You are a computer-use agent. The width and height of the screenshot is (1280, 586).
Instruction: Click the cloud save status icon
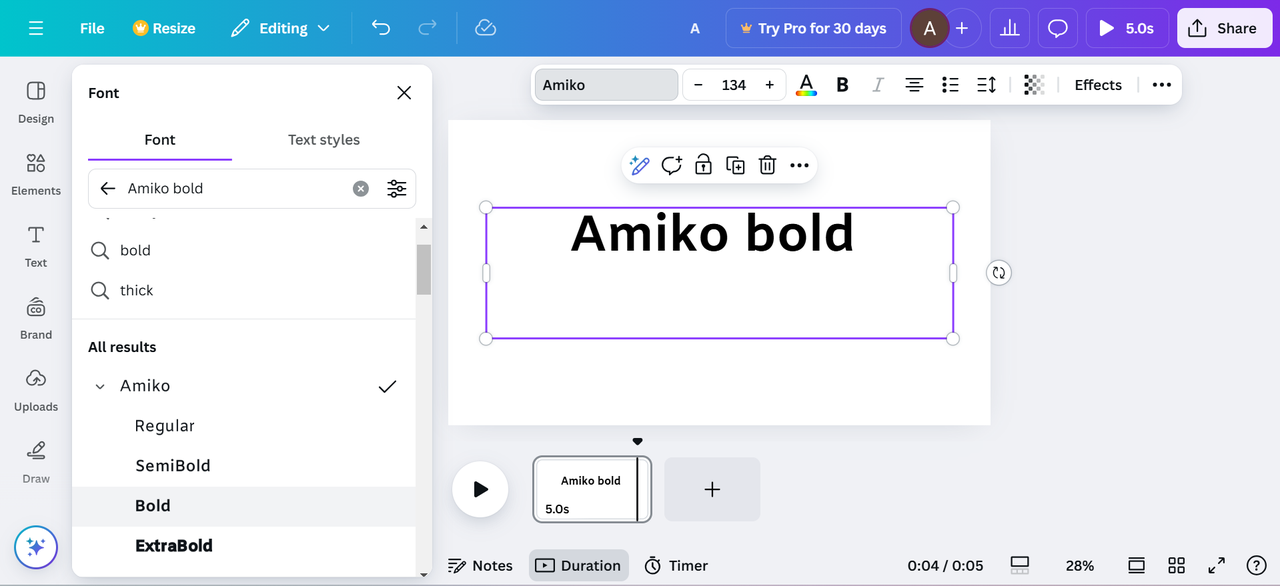485,28
